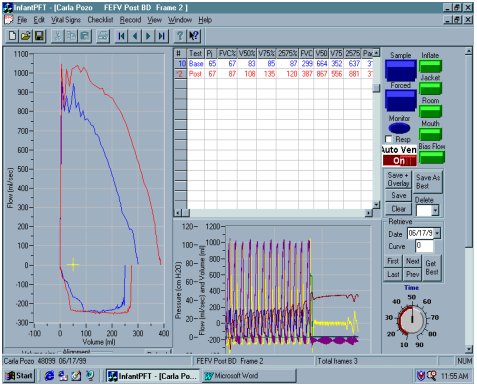Open the Retrieve Date dropdown

coord(437,233)
